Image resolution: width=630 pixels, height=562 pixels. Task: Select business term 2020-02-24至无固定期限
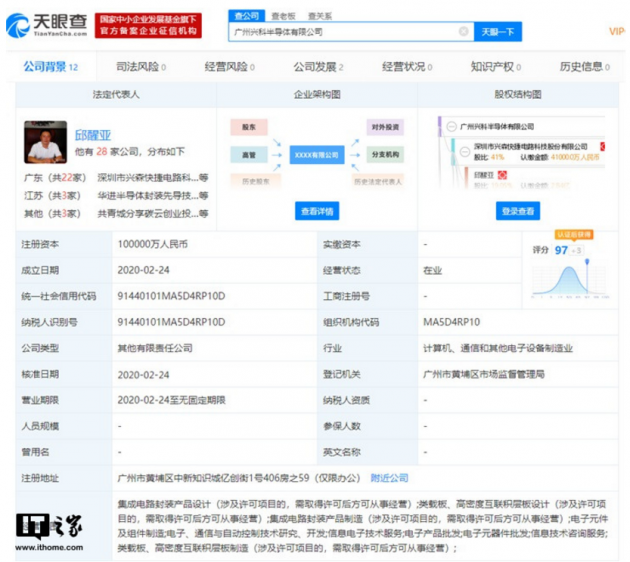coord(172,400)
